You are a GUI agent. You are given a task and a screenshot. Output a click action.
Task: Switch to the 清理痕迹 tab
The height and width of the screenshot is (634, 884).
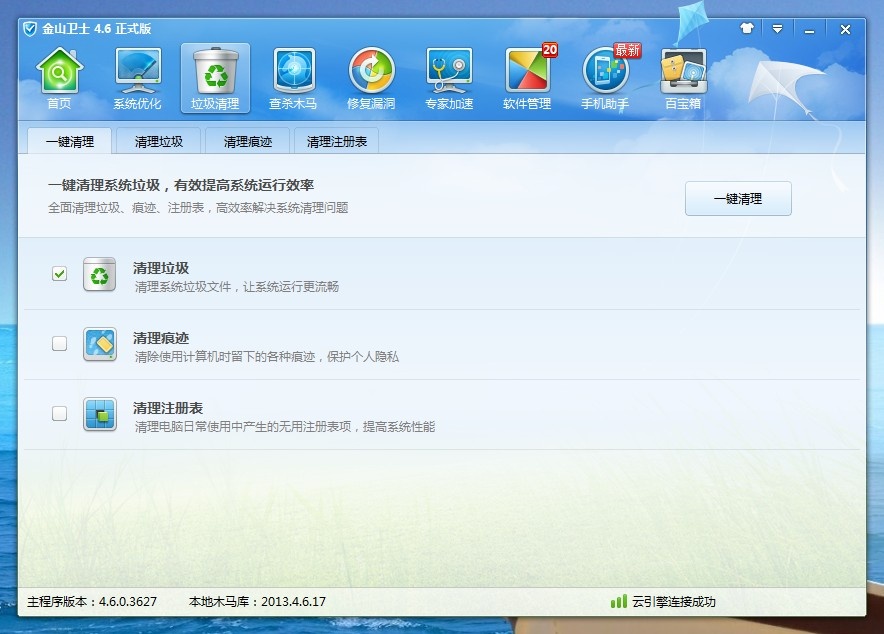[248, 142]
